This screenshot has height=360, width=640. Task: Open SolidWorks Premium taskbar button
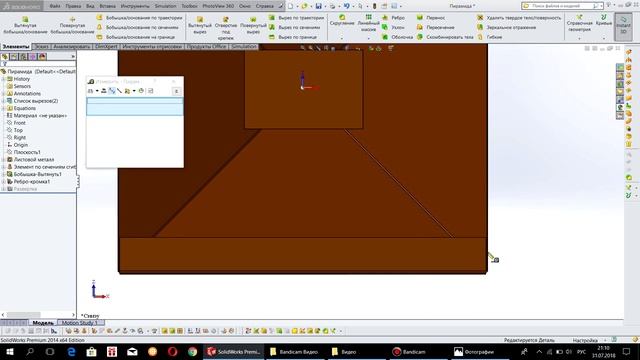click(x=234, y=352)
